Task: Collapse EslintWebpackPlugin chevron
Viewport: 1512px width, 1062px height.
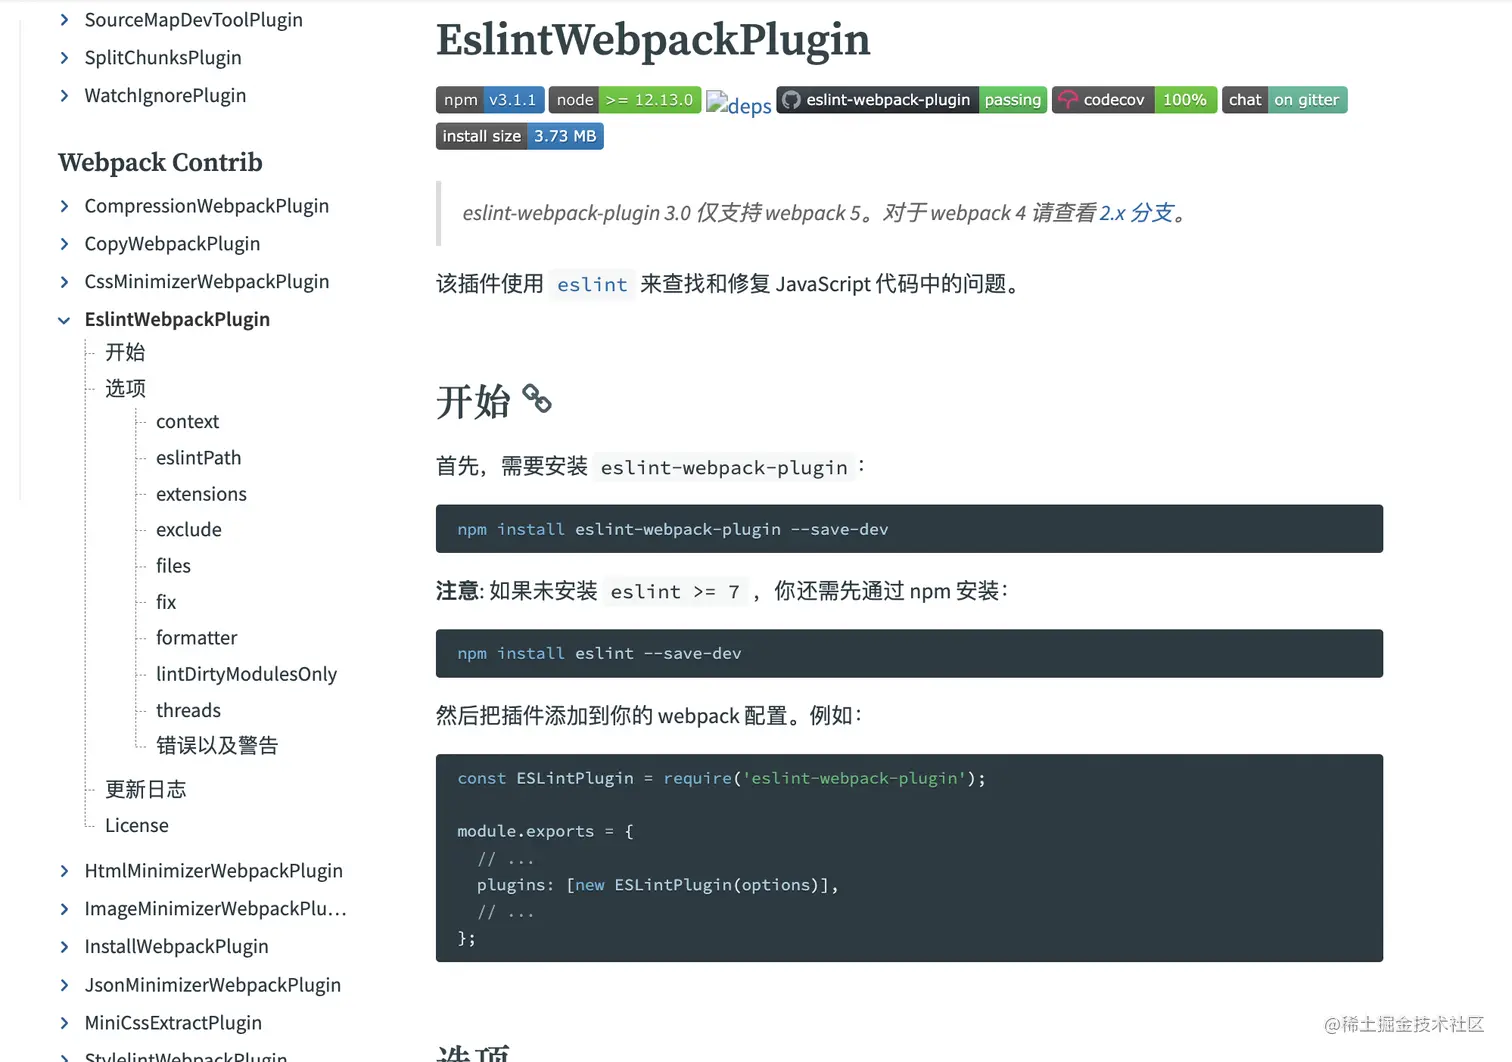Action: pos(64,320)
